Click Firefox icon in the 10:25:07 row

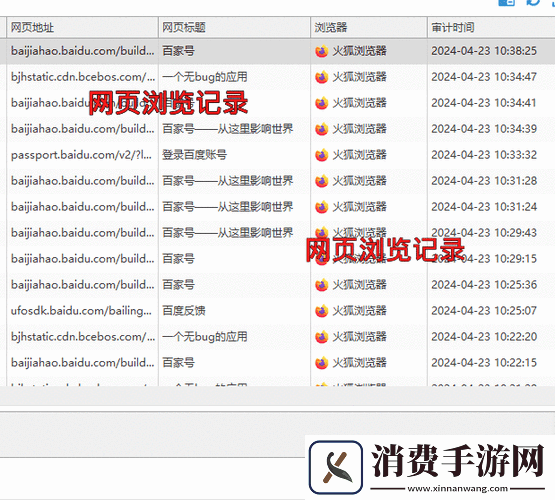[321, 311]
